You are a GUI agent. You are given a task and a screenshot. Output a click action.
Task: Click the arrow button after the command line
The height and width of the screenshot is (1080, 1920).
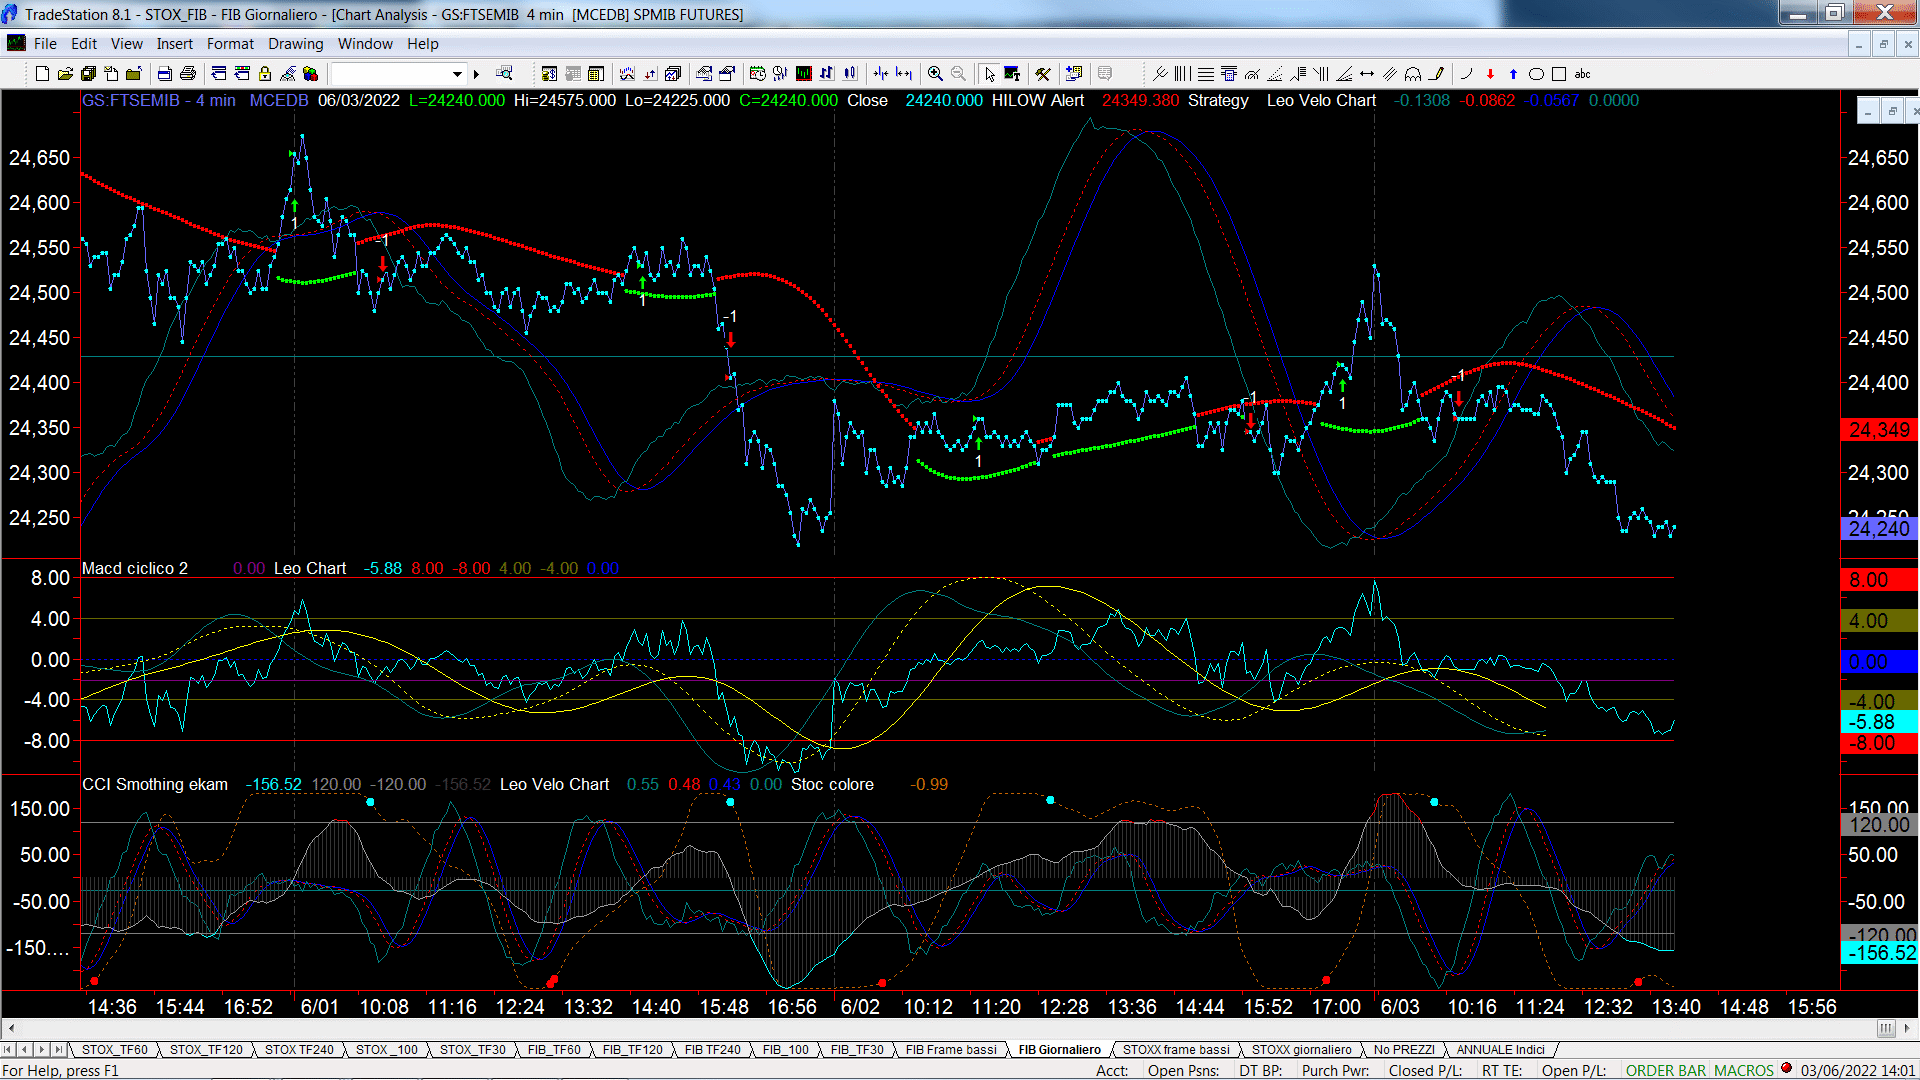click(x=476, y=74)
